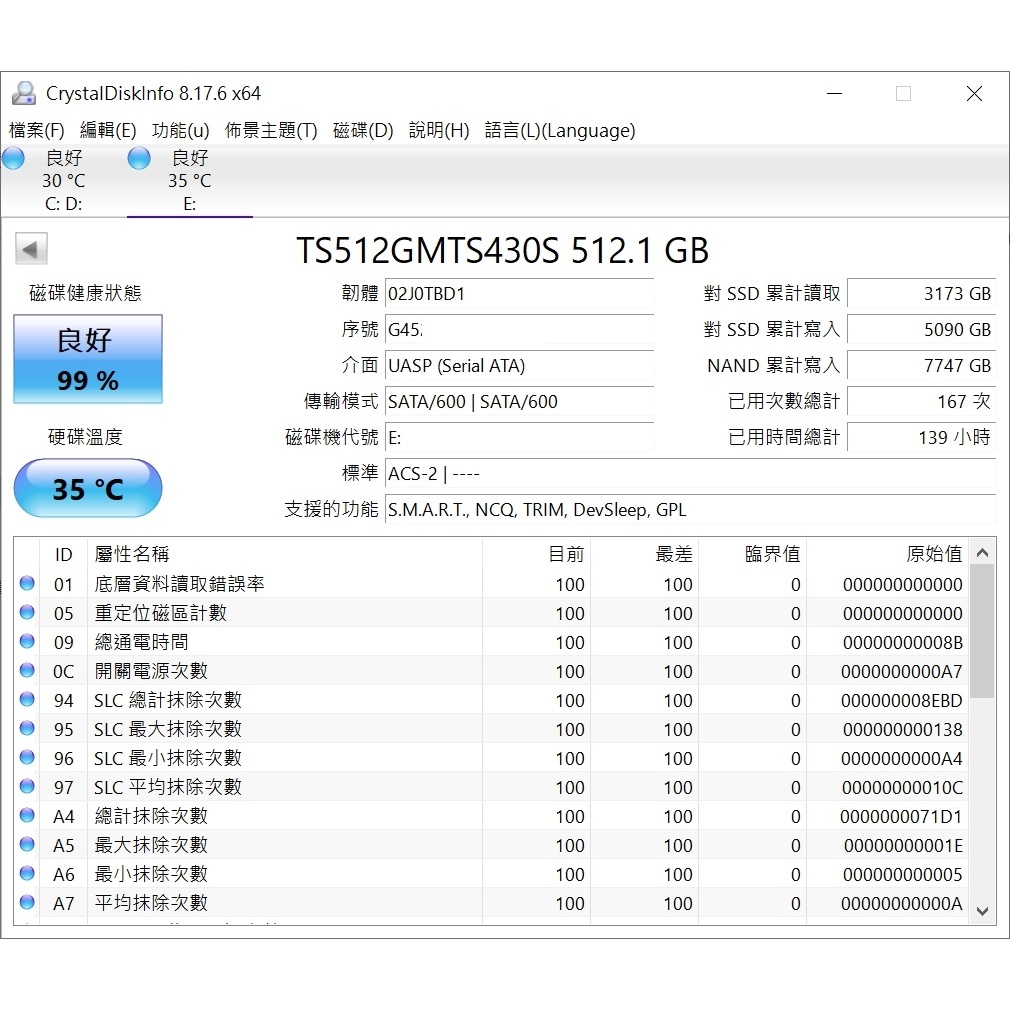Screen dimensions: 1010x1010
Task: Click the supported features field with S.M.A.R.T.
Action: click(x=691, y=510)
